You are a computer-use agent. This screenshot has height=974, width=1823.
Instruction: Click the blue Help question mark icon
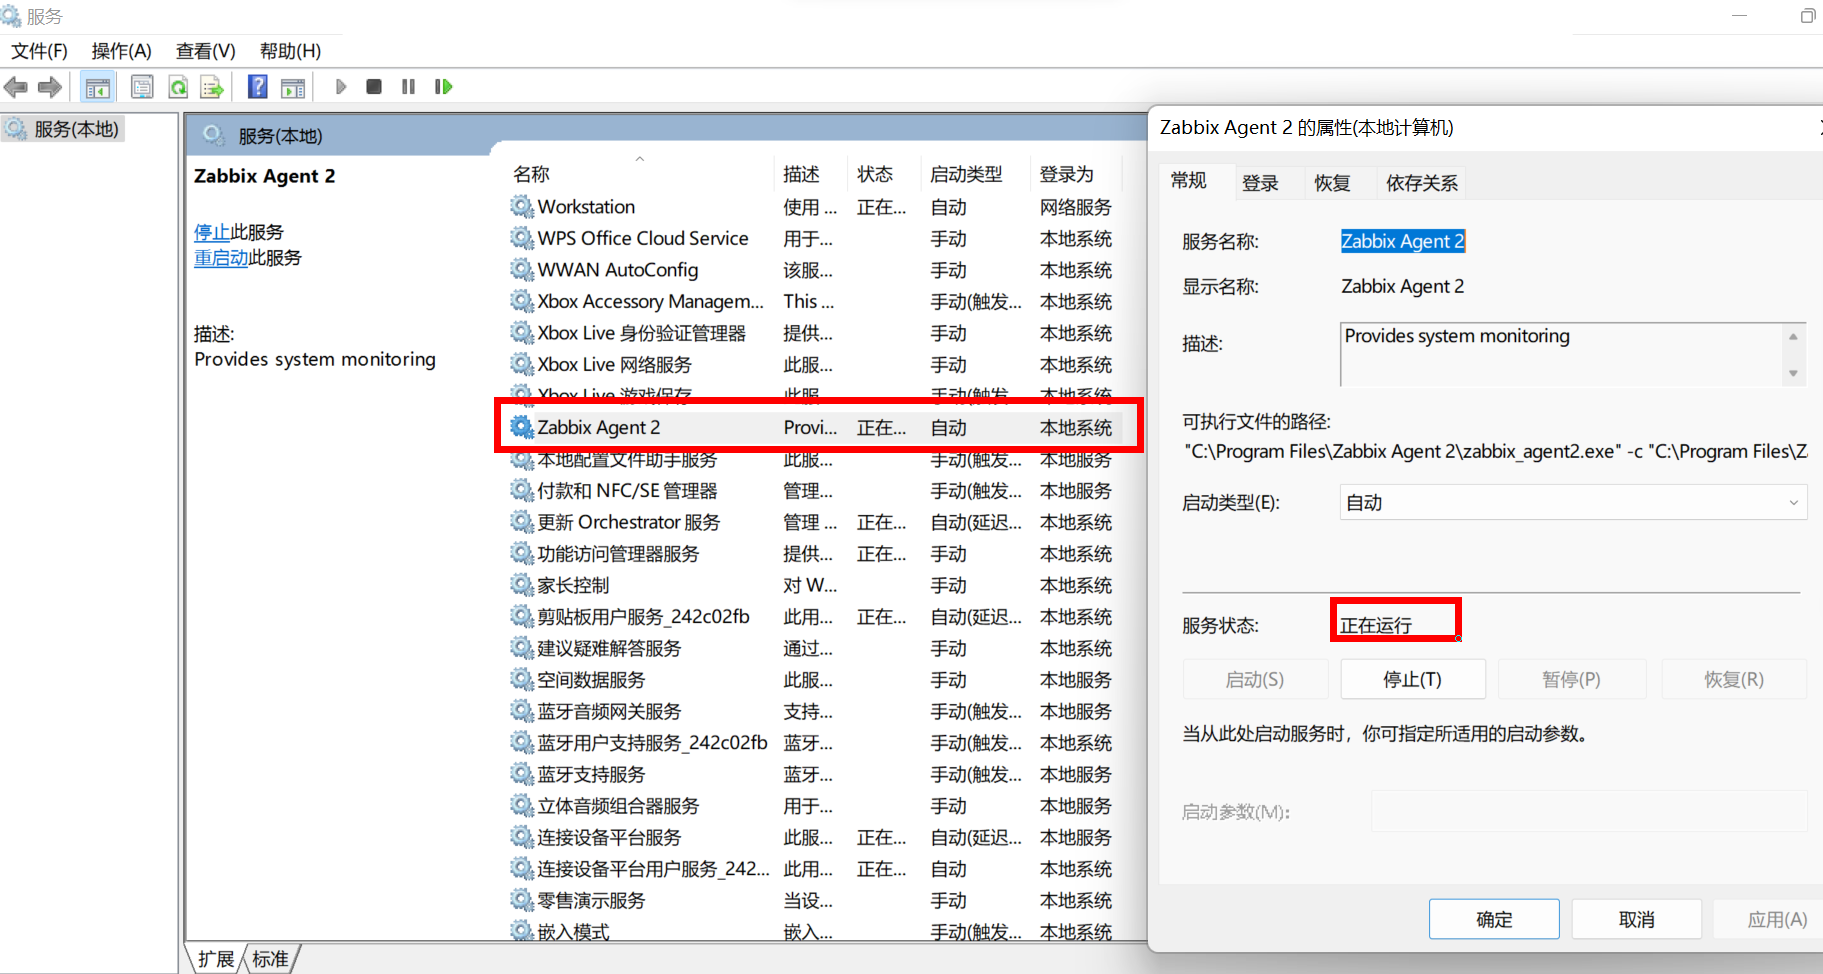click(258, 87)
